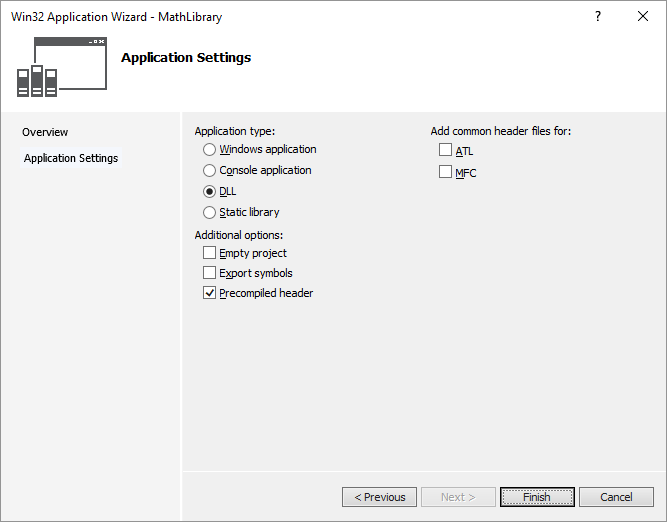This screenshot has height=522, width=667.
Task: Cancel the Win32 Application Wizard
Action: click(616, 497)
